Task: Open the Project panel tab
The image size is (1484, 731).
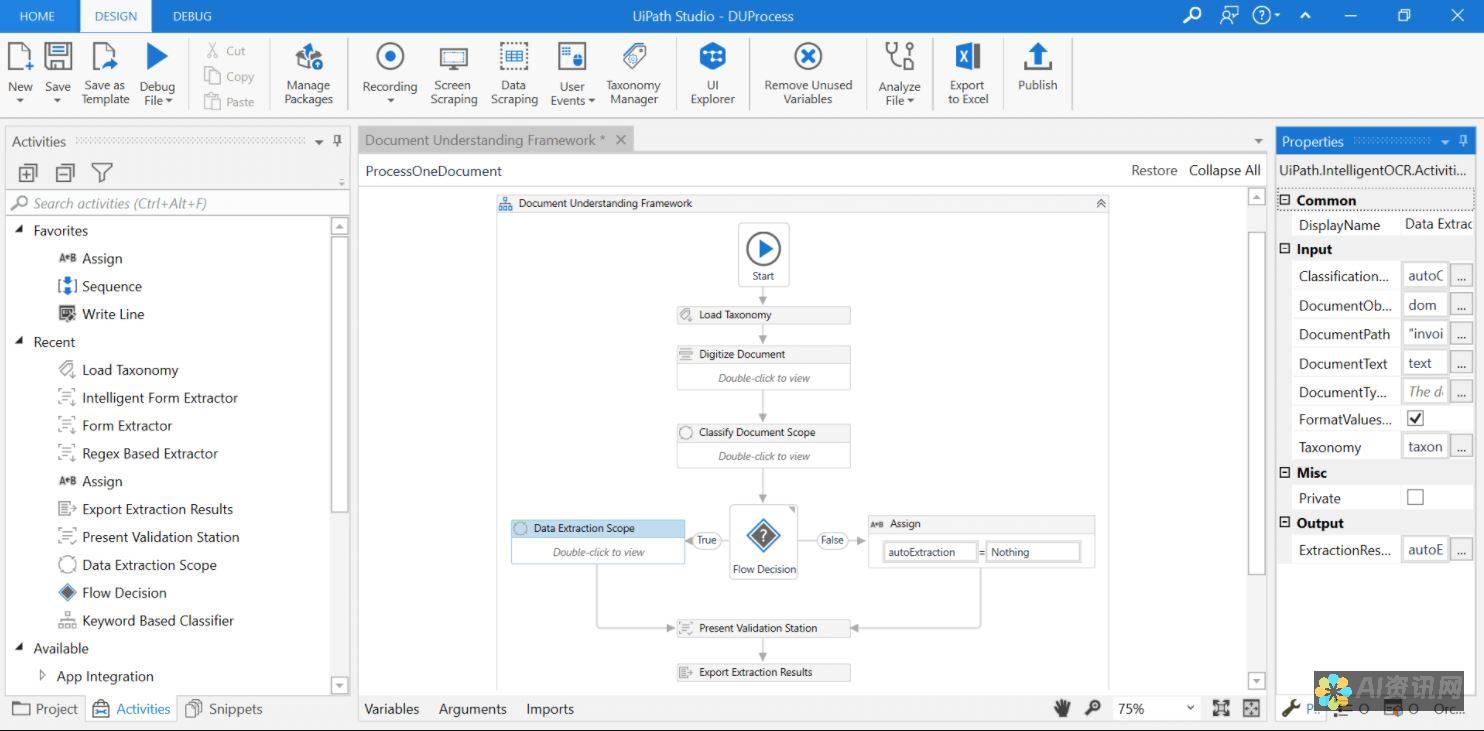Action: click(45, 708)
